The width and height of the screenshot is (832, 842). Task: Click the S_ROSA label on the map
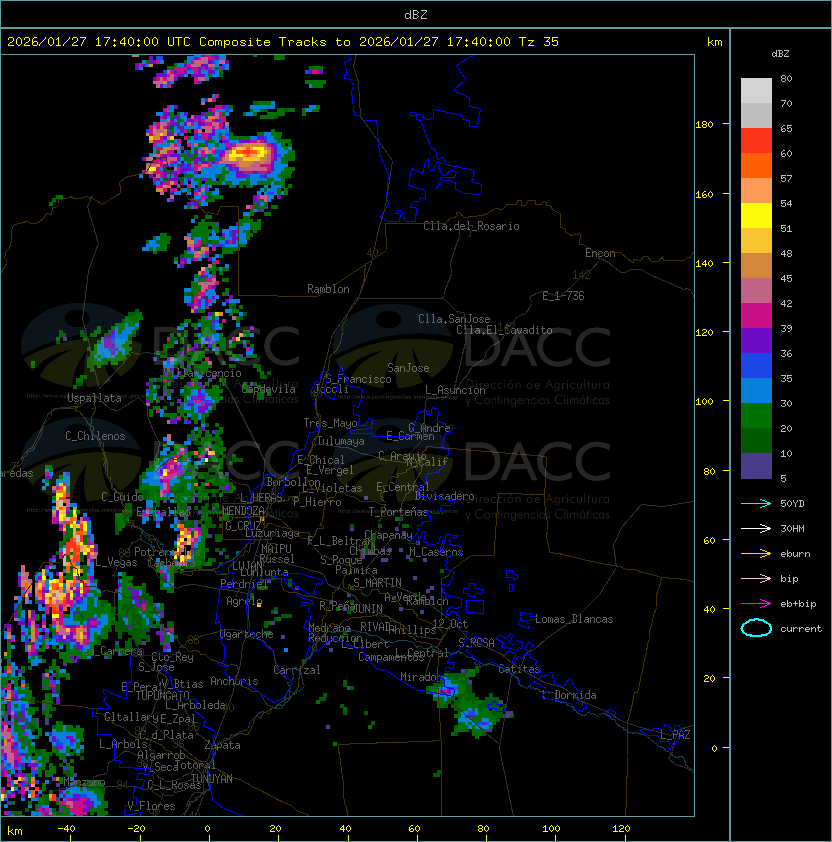(x=476, y=643)
